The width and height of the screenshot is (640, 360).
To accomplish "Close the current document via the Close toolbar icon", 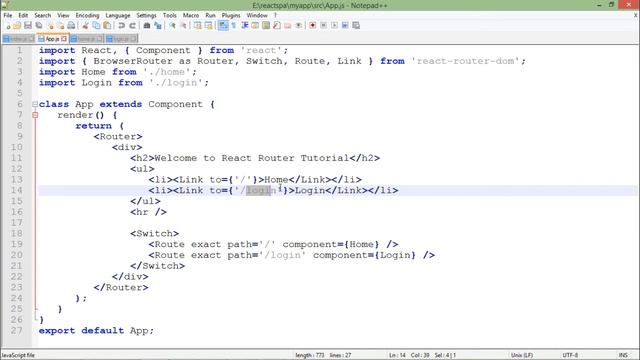I will coord(50,25).
